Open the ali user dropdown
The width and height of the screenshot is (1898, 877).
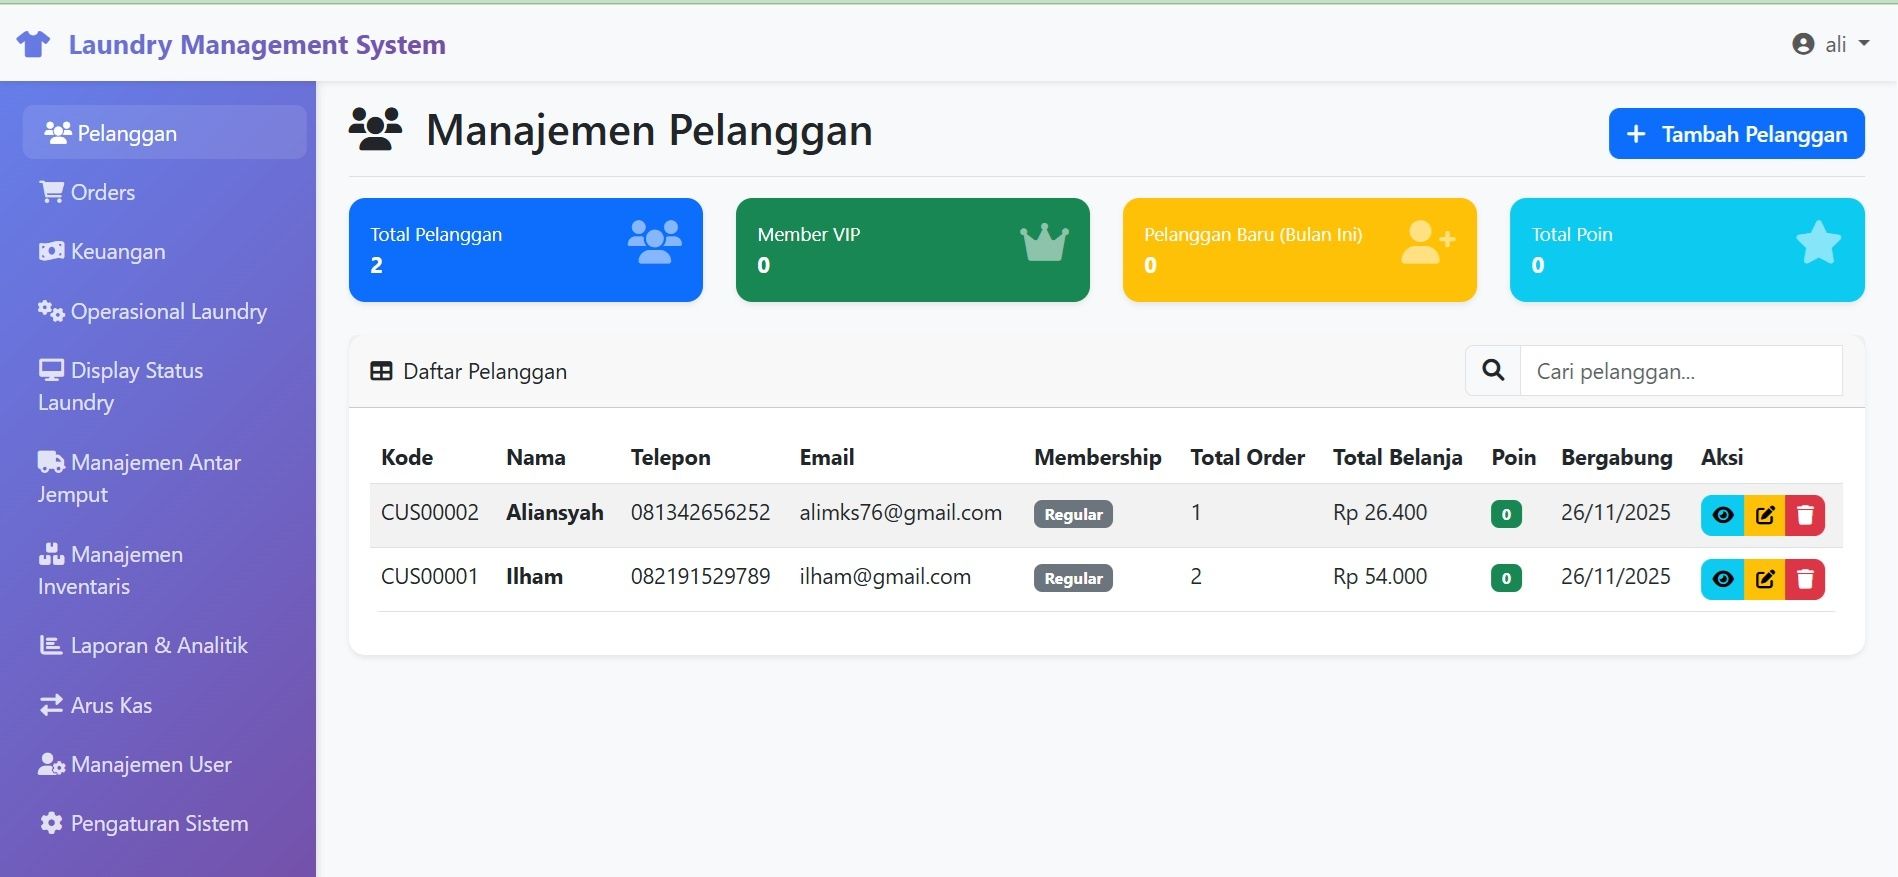[1830, 44]
